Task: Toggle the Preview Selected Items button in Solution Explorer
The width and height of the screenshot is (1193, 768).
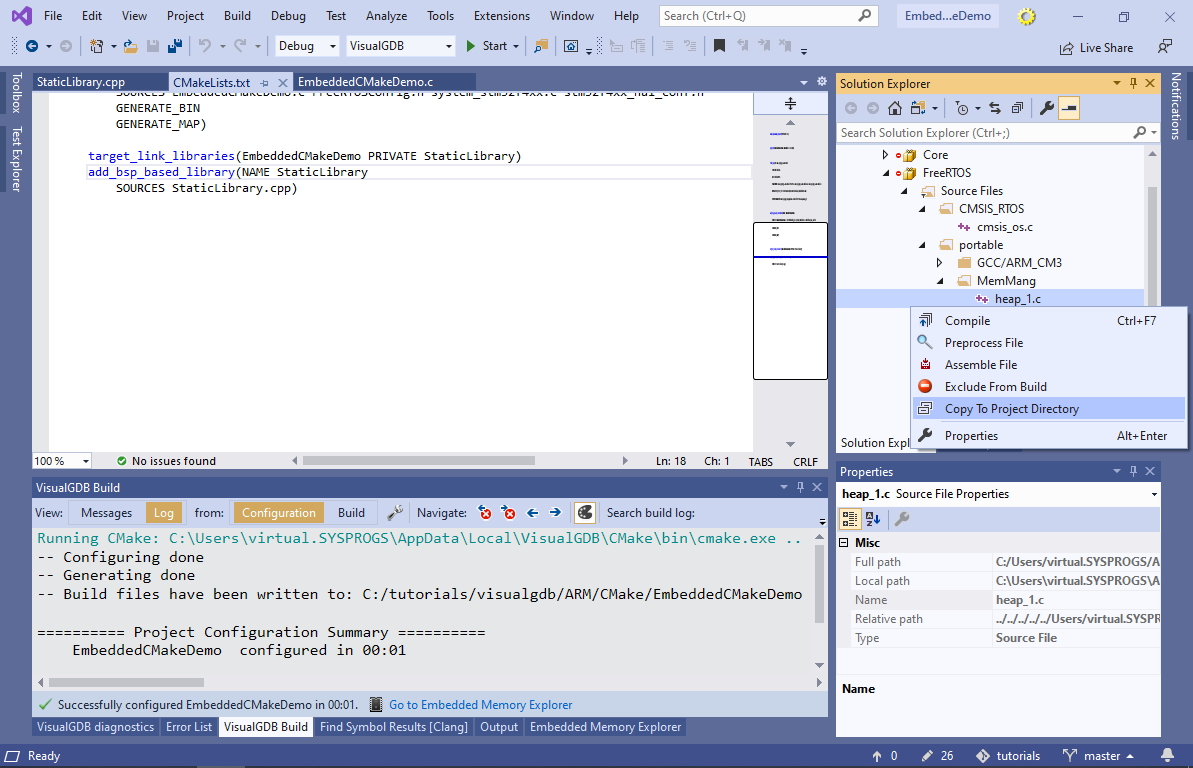Action: [1069, 108]
